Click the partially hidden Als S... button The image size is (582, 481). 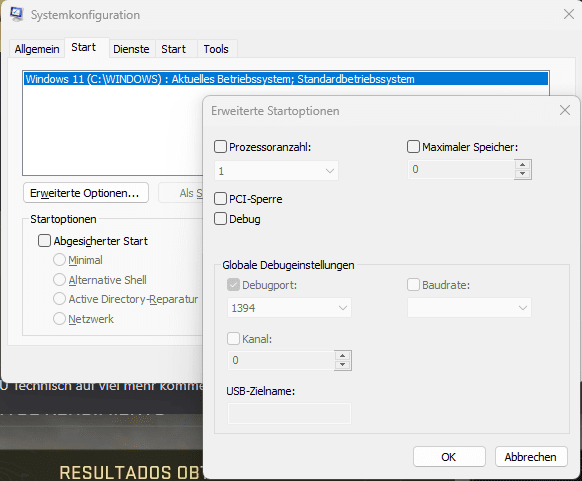[x=181, y=193]
